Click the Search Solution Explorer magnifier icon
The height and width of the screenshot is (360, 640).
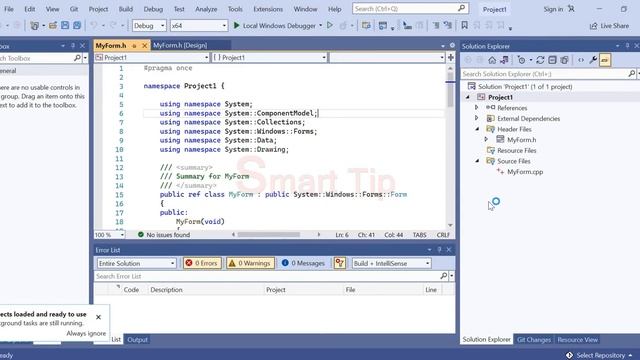tap(631, 74)
